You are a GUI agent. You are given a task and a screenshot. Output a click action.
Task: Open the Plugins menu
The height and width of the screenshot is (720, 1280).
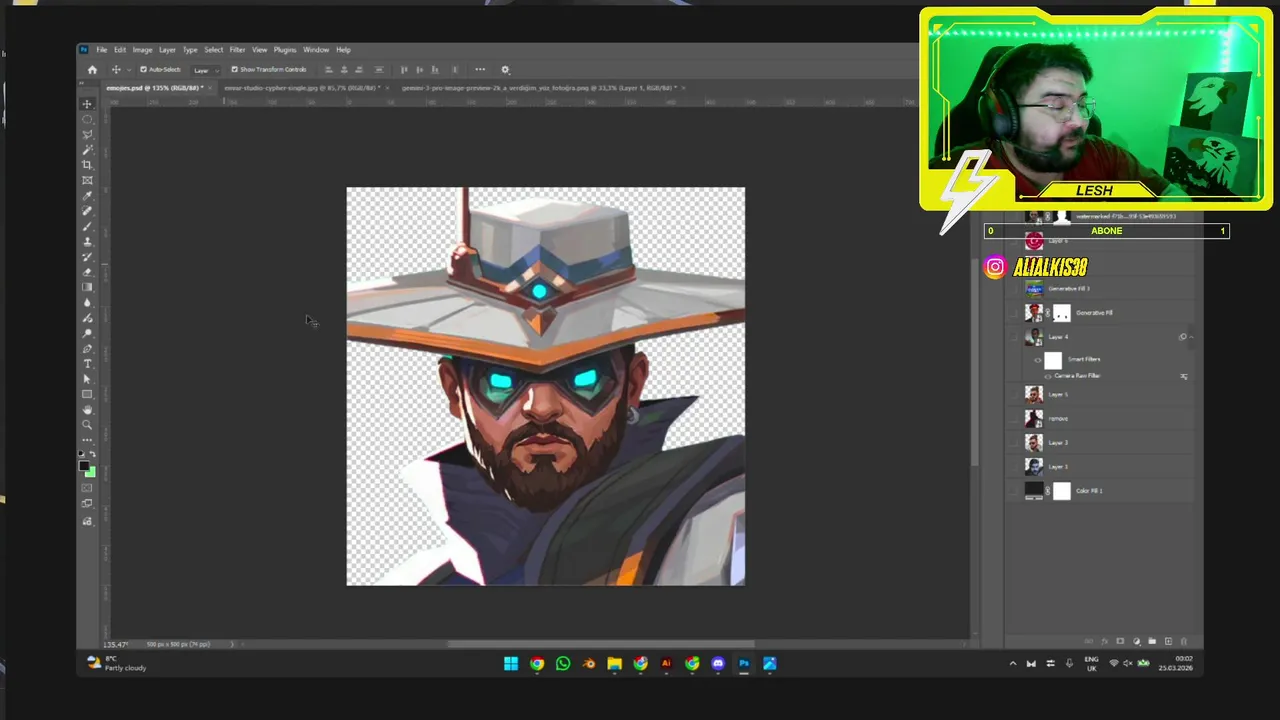284,50
